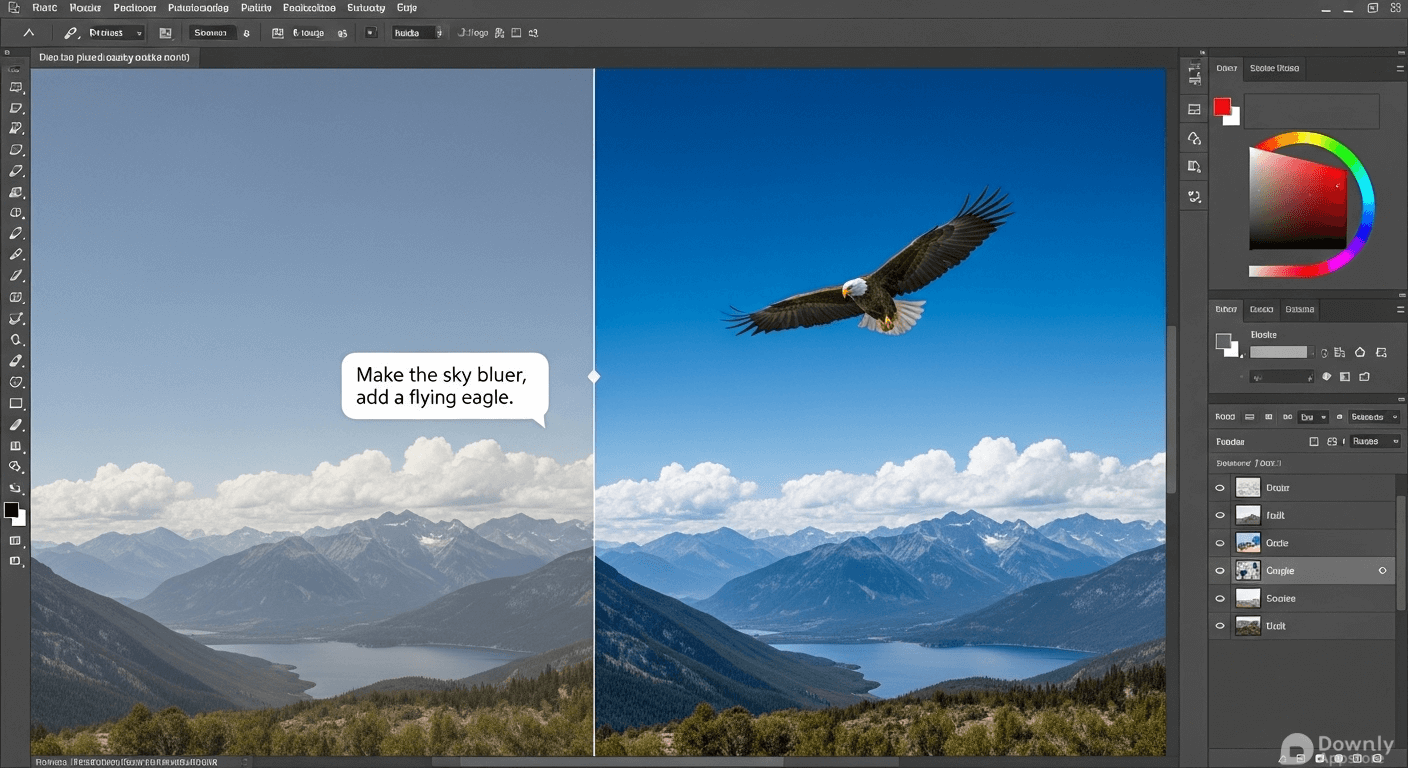The width and height of the screenshot is (1408, 768).
Task: Click the black foreground color square in left toolbar
Action: pos(12,511)
